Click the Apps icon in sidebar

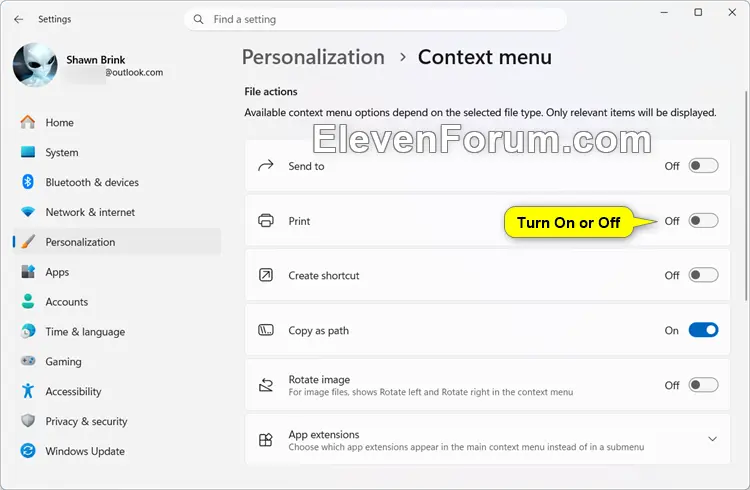click(x=28, y=271)
